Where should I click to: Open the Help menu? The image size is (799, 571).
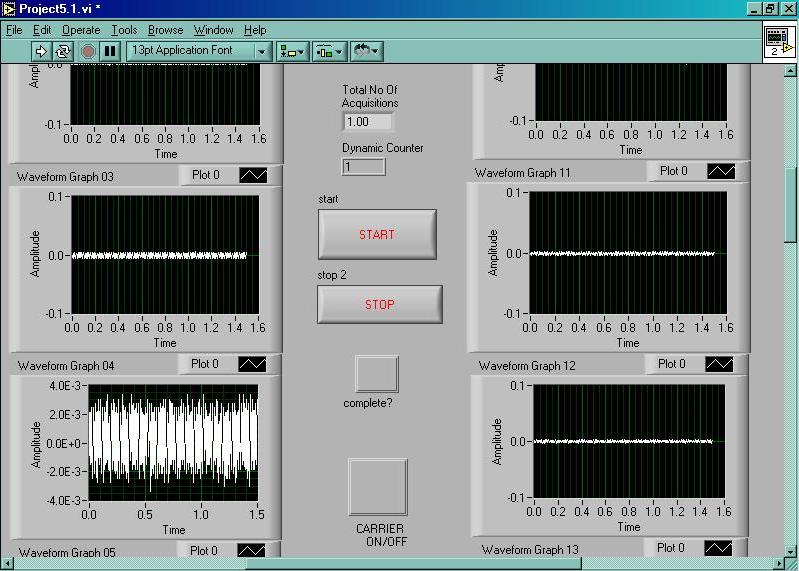255,30
